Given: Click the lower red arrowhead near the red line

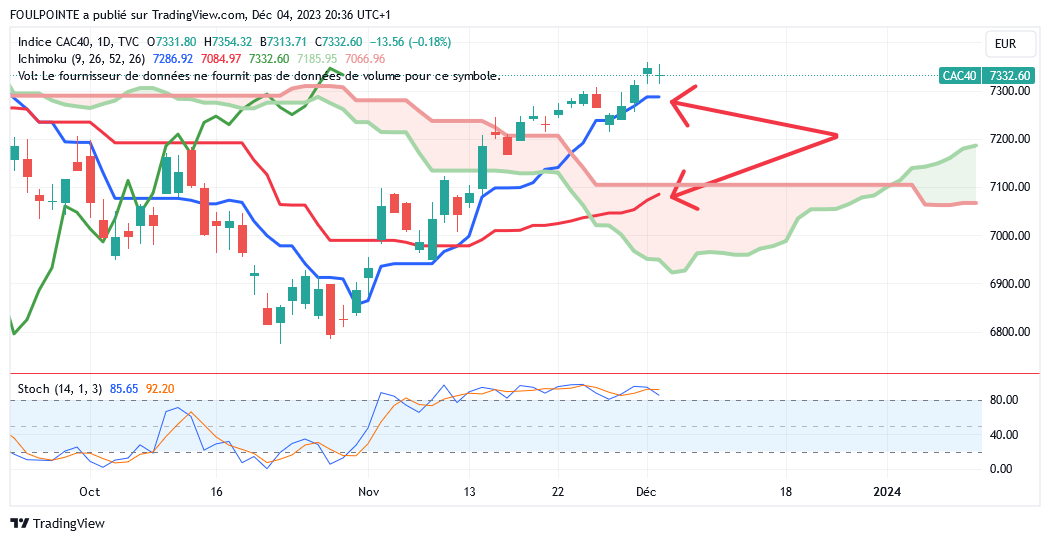Looking at the screenshot, I should (676, 197).
